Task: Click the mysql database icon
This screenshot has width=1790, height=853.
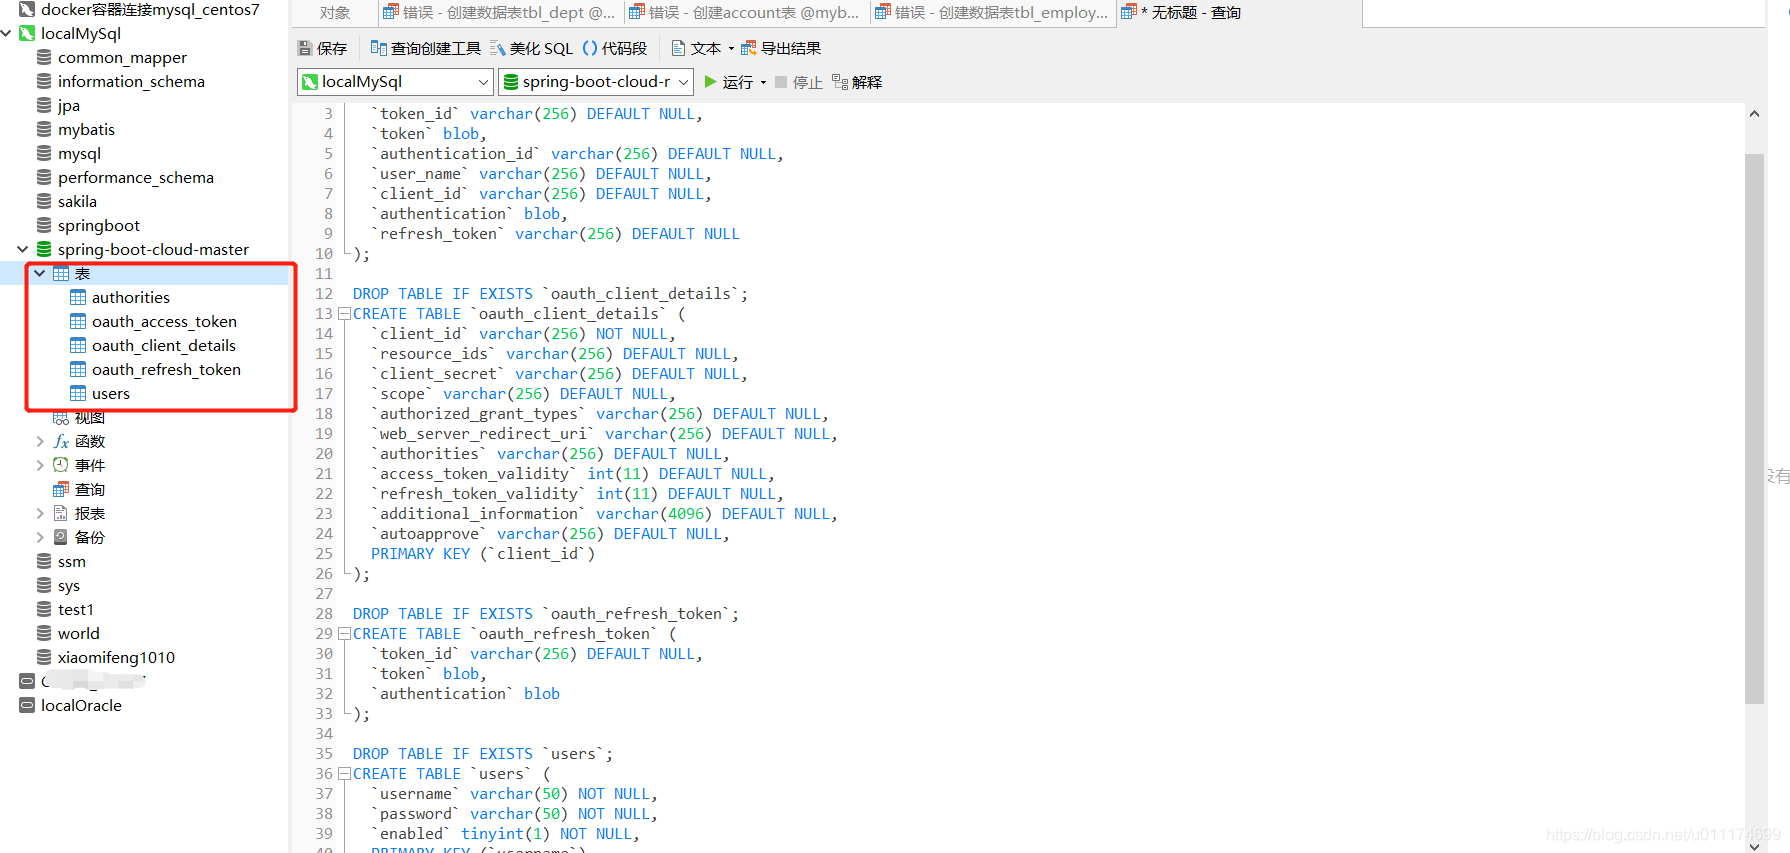Action: (x=44, y=154)
